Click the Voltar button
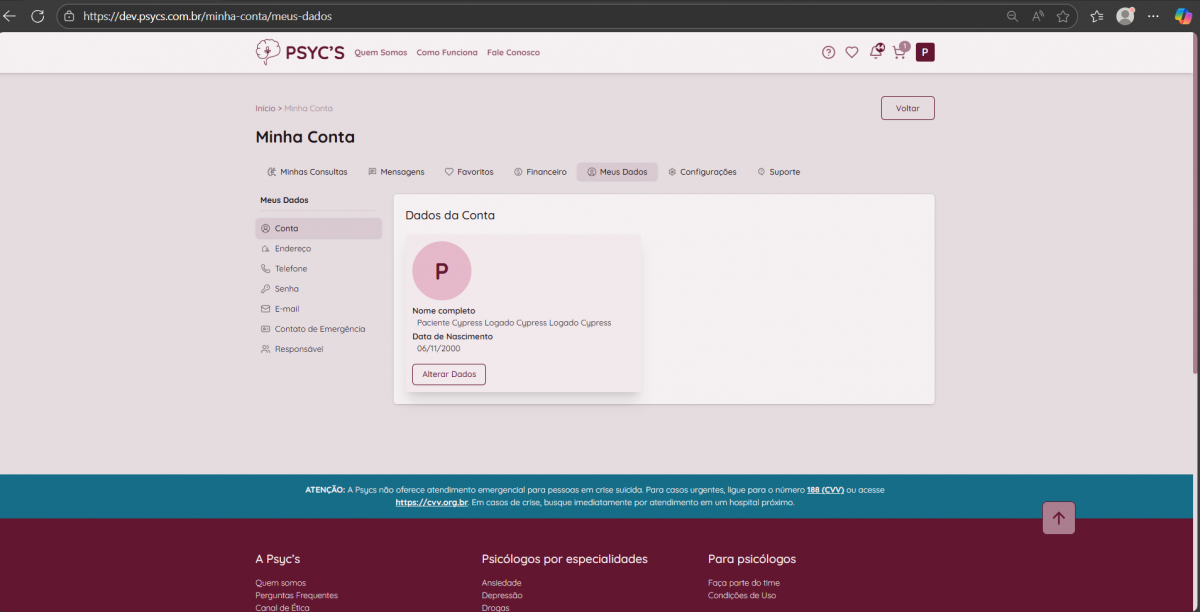Image resolution: width=1200 pixels, height=612 pixels. tap(907, 108)
